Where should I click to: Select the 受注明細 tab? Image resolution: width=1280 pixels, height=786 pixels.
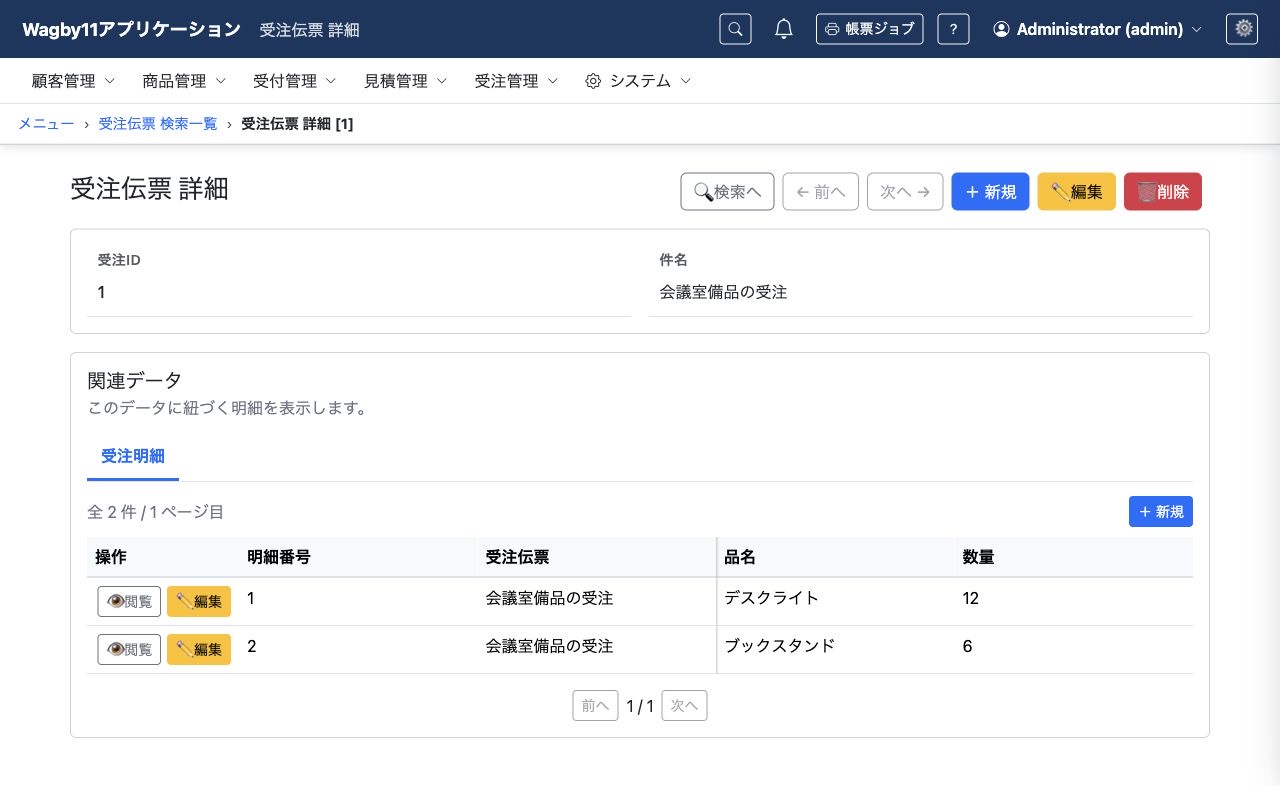133,456
